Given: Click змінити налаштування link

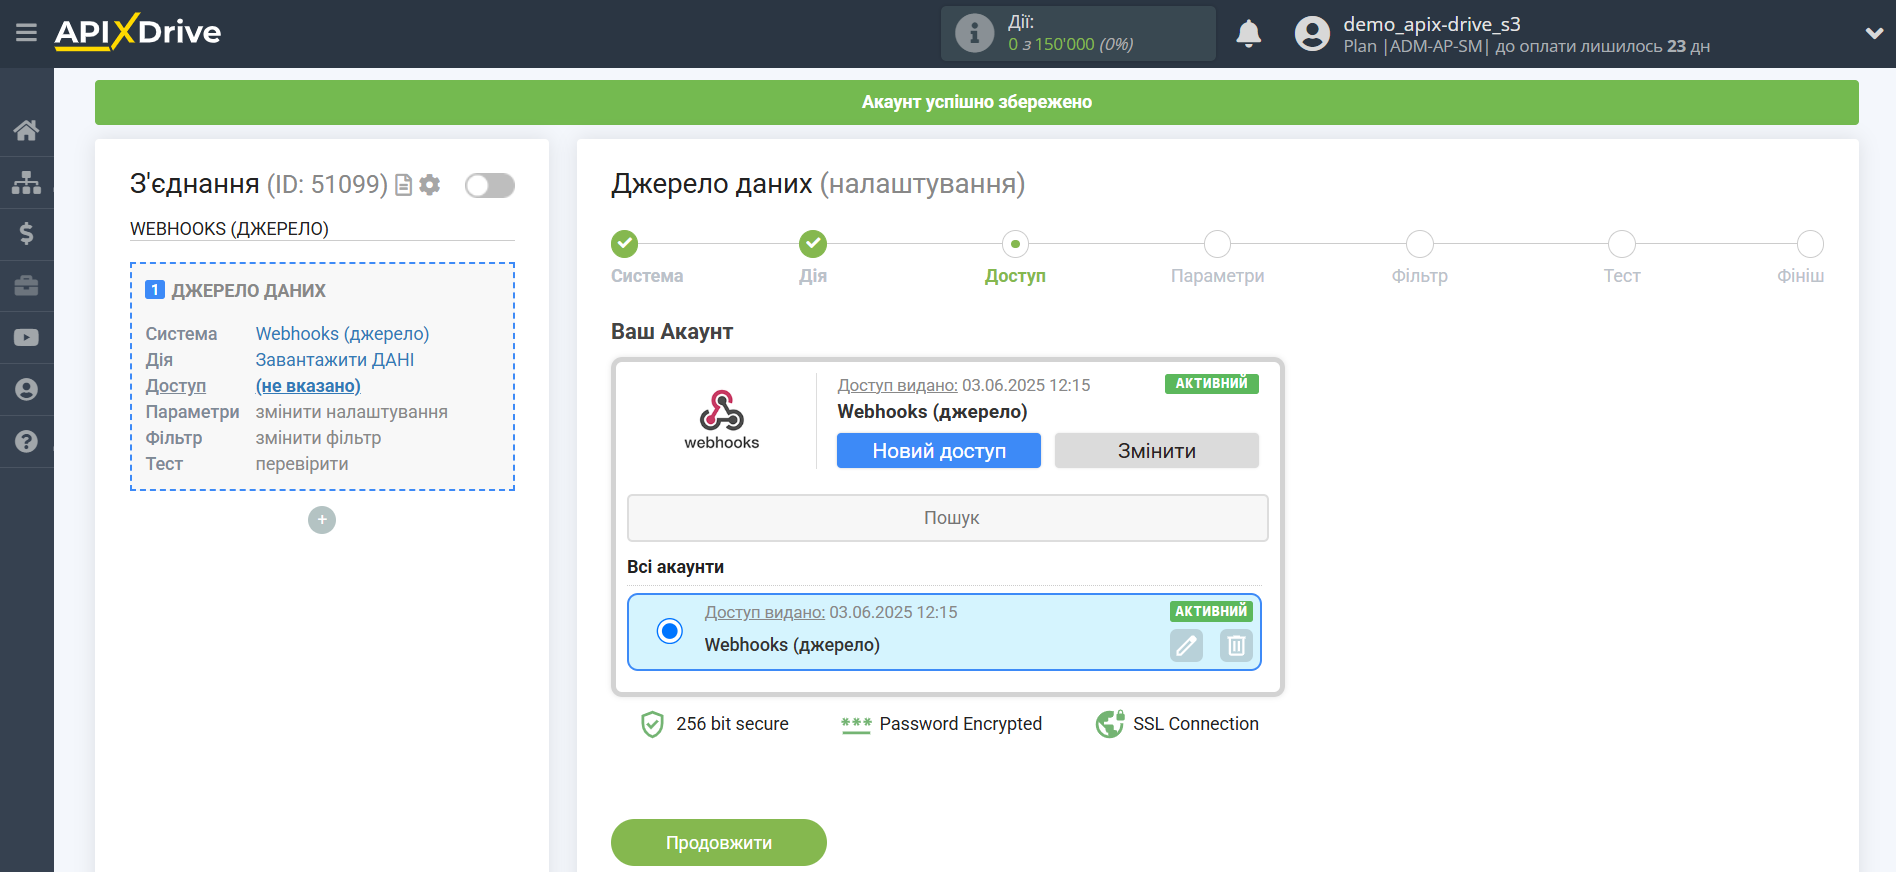Looking at the screenshot, I should pyautogui.click(x=352, y=412).
